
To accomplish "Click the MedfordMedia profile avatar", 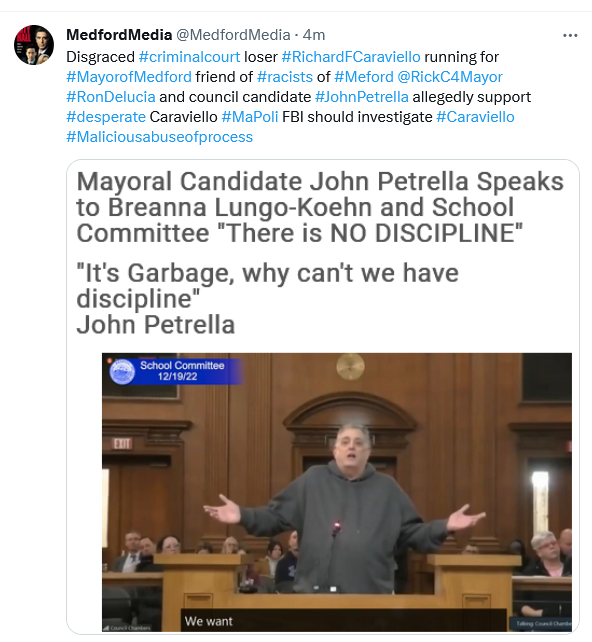I will tap(34, 45).
